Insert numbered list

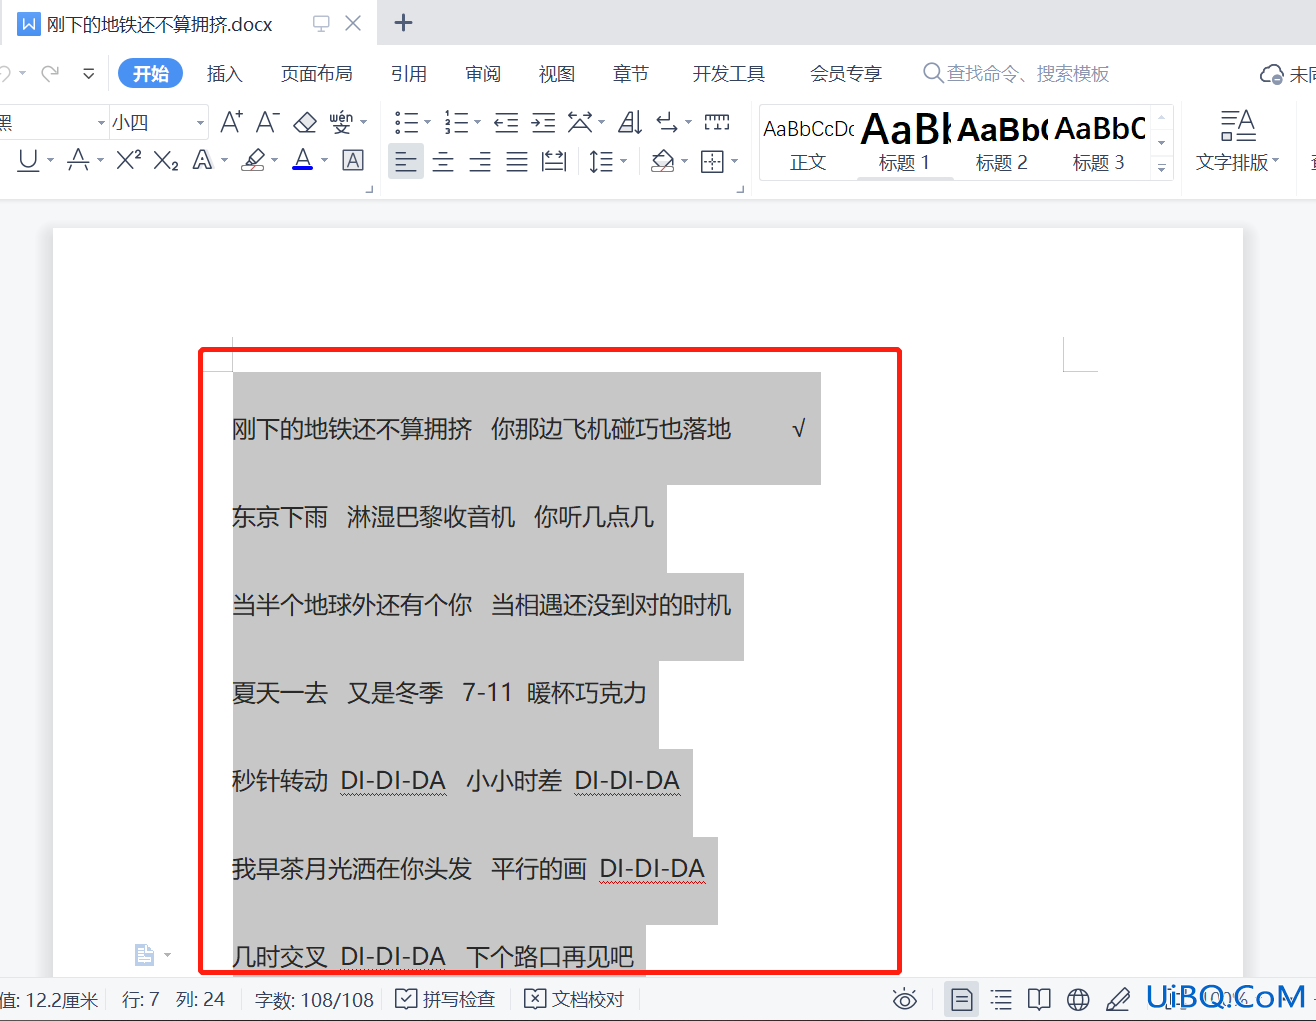coord(456,122)
